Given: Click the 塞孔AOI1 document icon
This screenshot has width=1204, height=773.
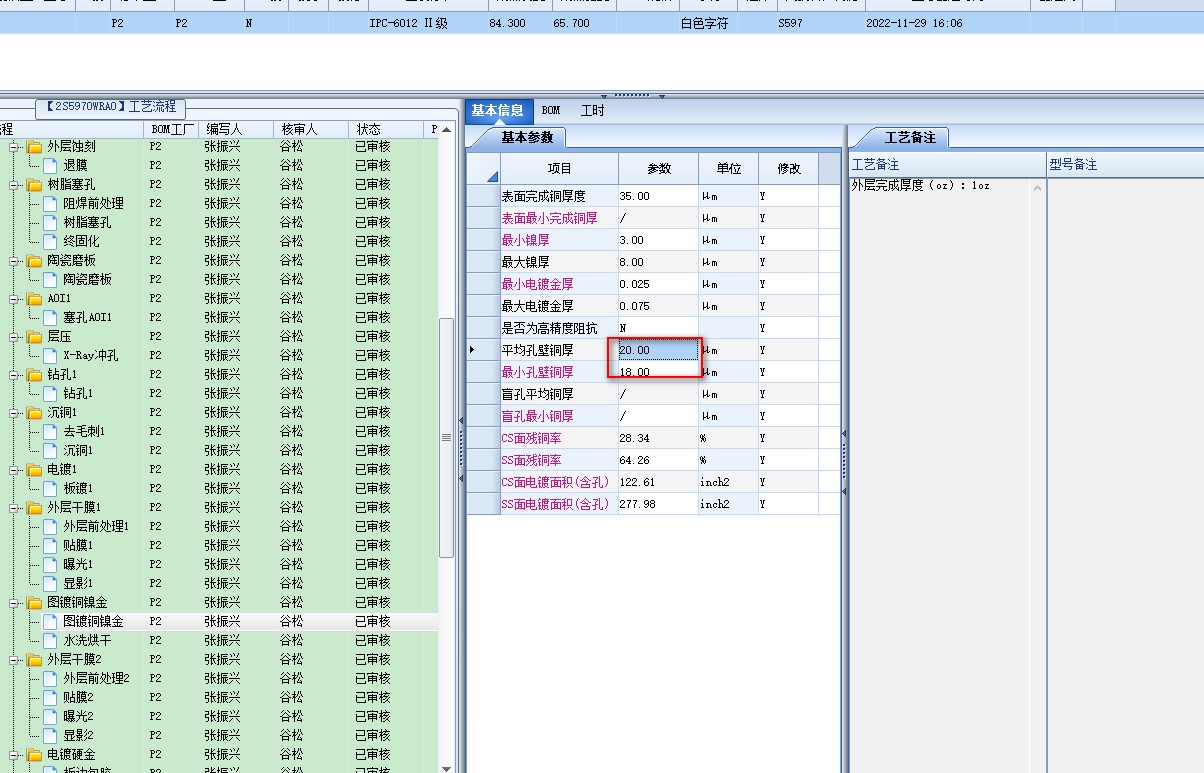Looking at the screenshot, I should pyautogui.click(x=50, y=317).
